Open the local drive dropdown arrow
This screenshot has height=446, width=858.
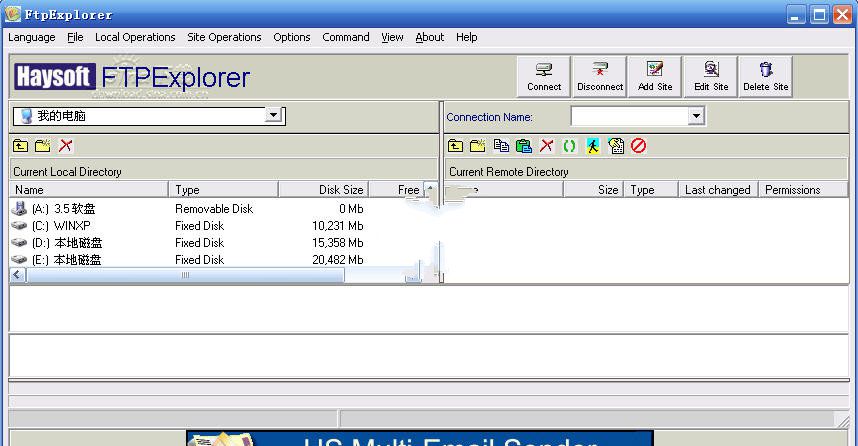pyautogui.click(x=273, y=115)
